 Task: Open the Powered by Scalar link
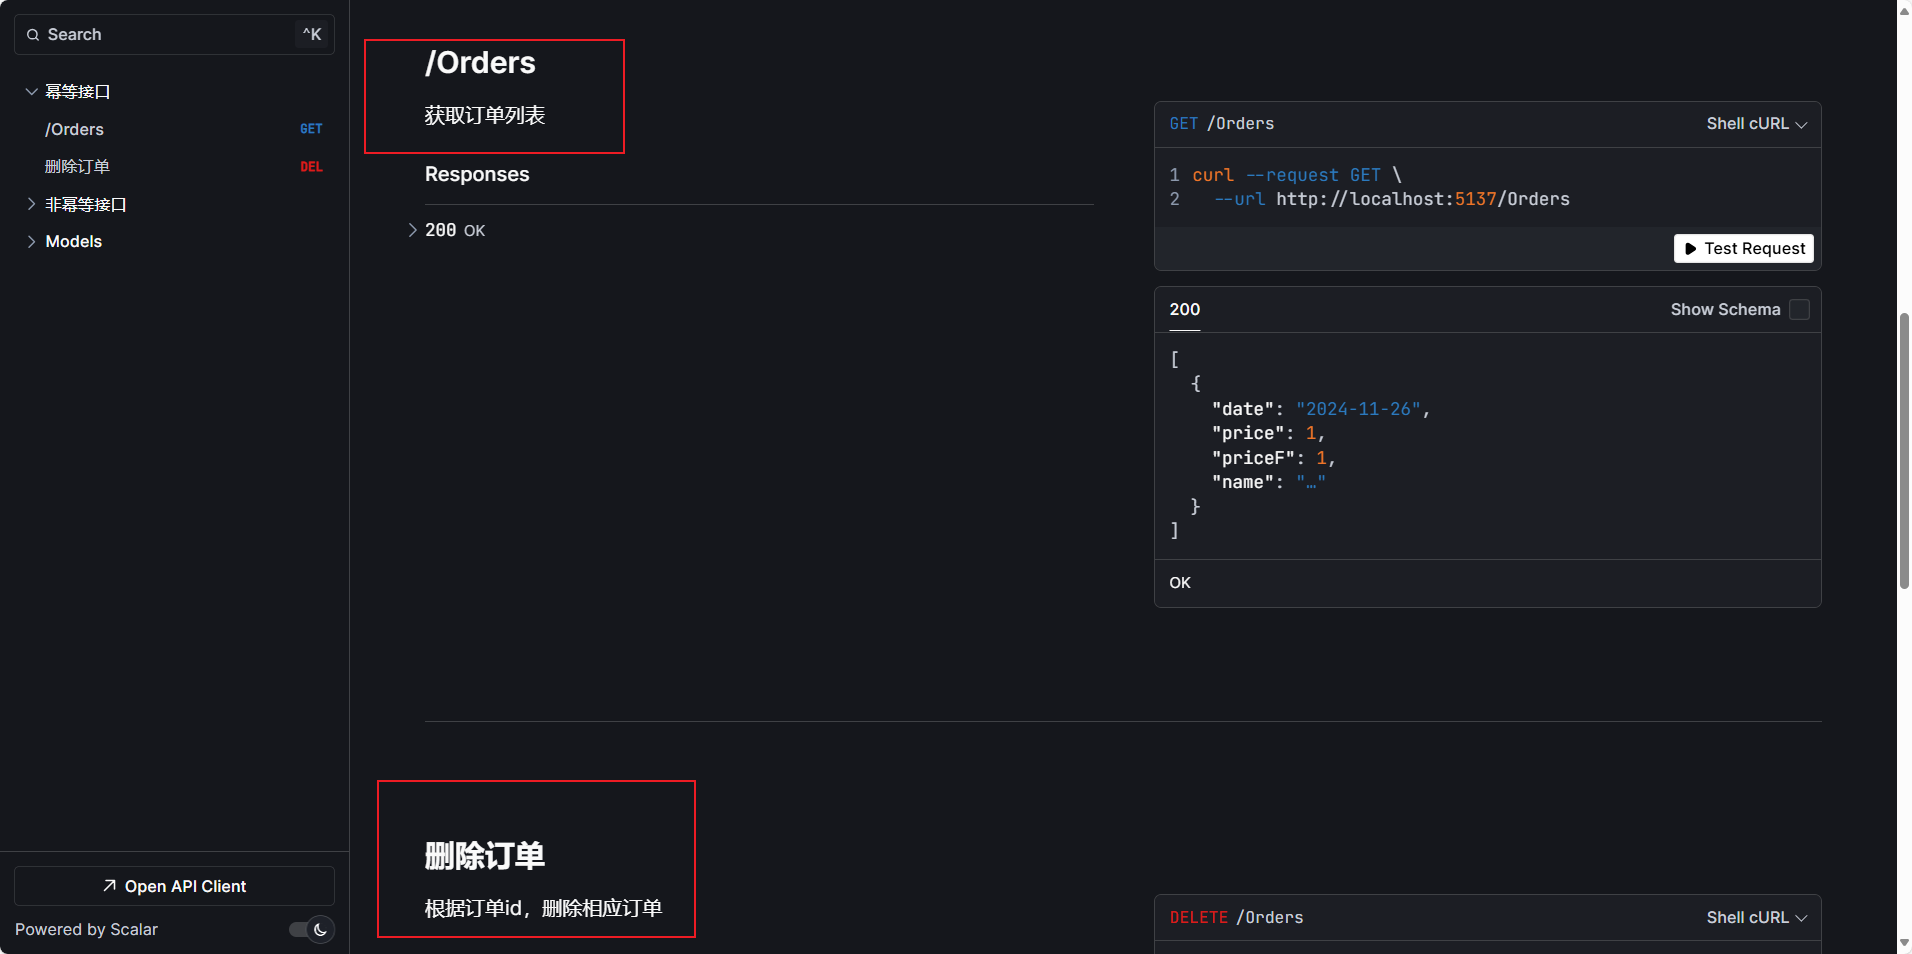coord(86,930)
